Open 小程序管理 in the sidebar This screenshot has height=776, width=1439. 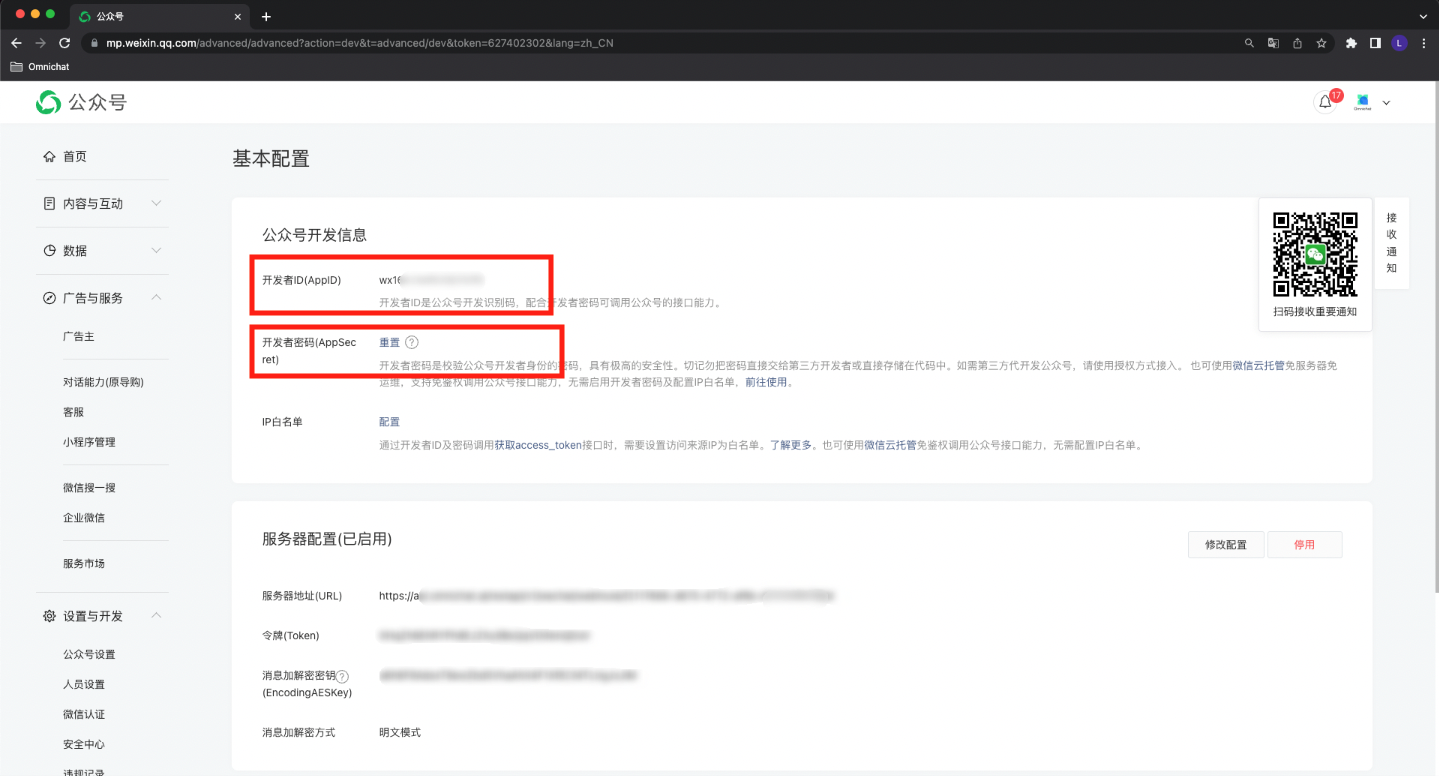pos(89,442)
